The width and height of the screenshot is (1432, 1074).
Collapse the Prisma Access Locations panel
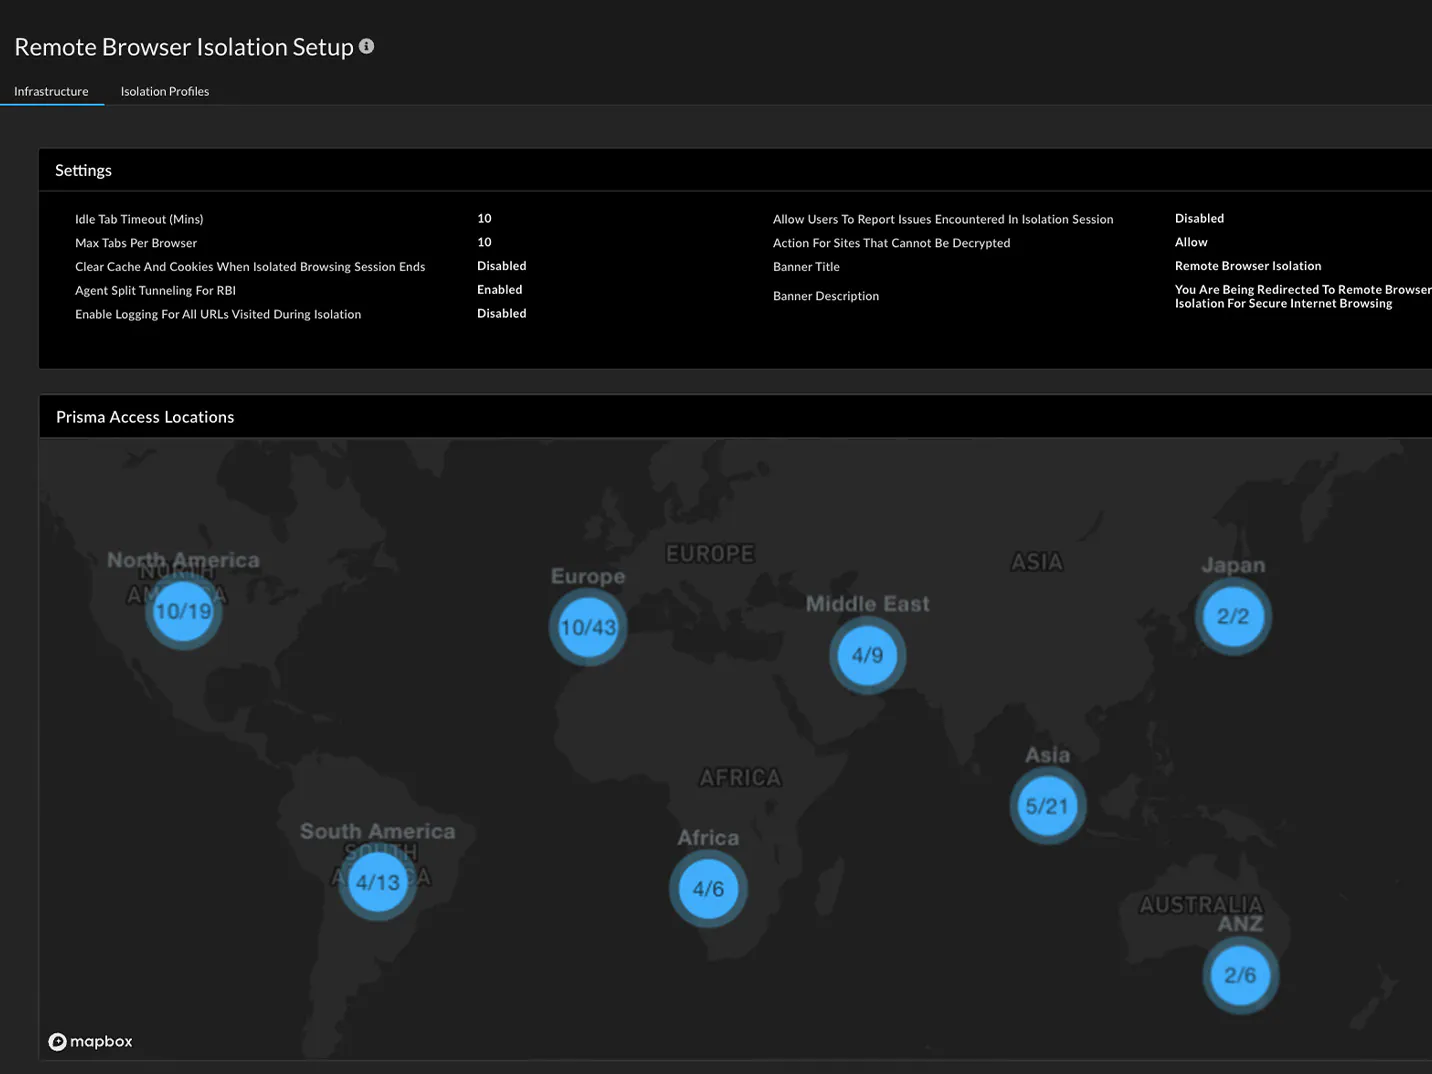(144, 416)
